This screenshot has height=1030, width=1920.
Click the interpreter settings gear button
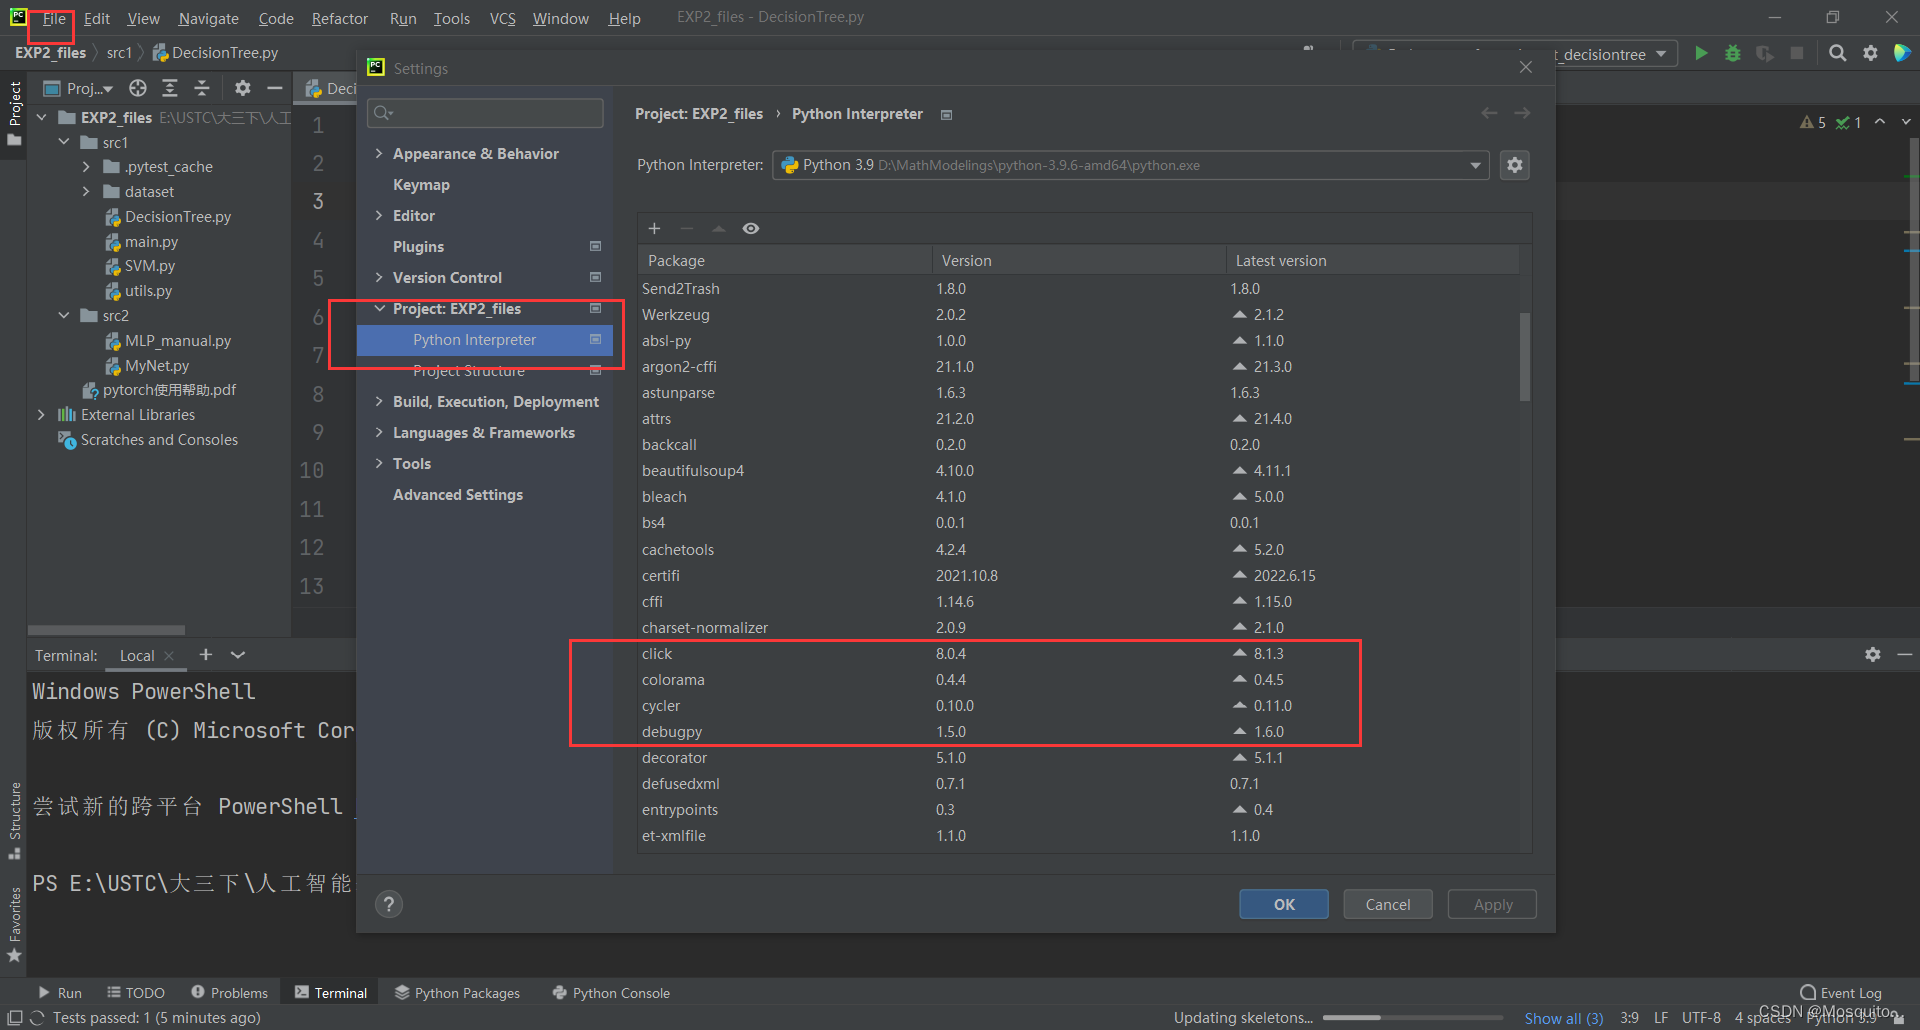[x=1515, y=165]
